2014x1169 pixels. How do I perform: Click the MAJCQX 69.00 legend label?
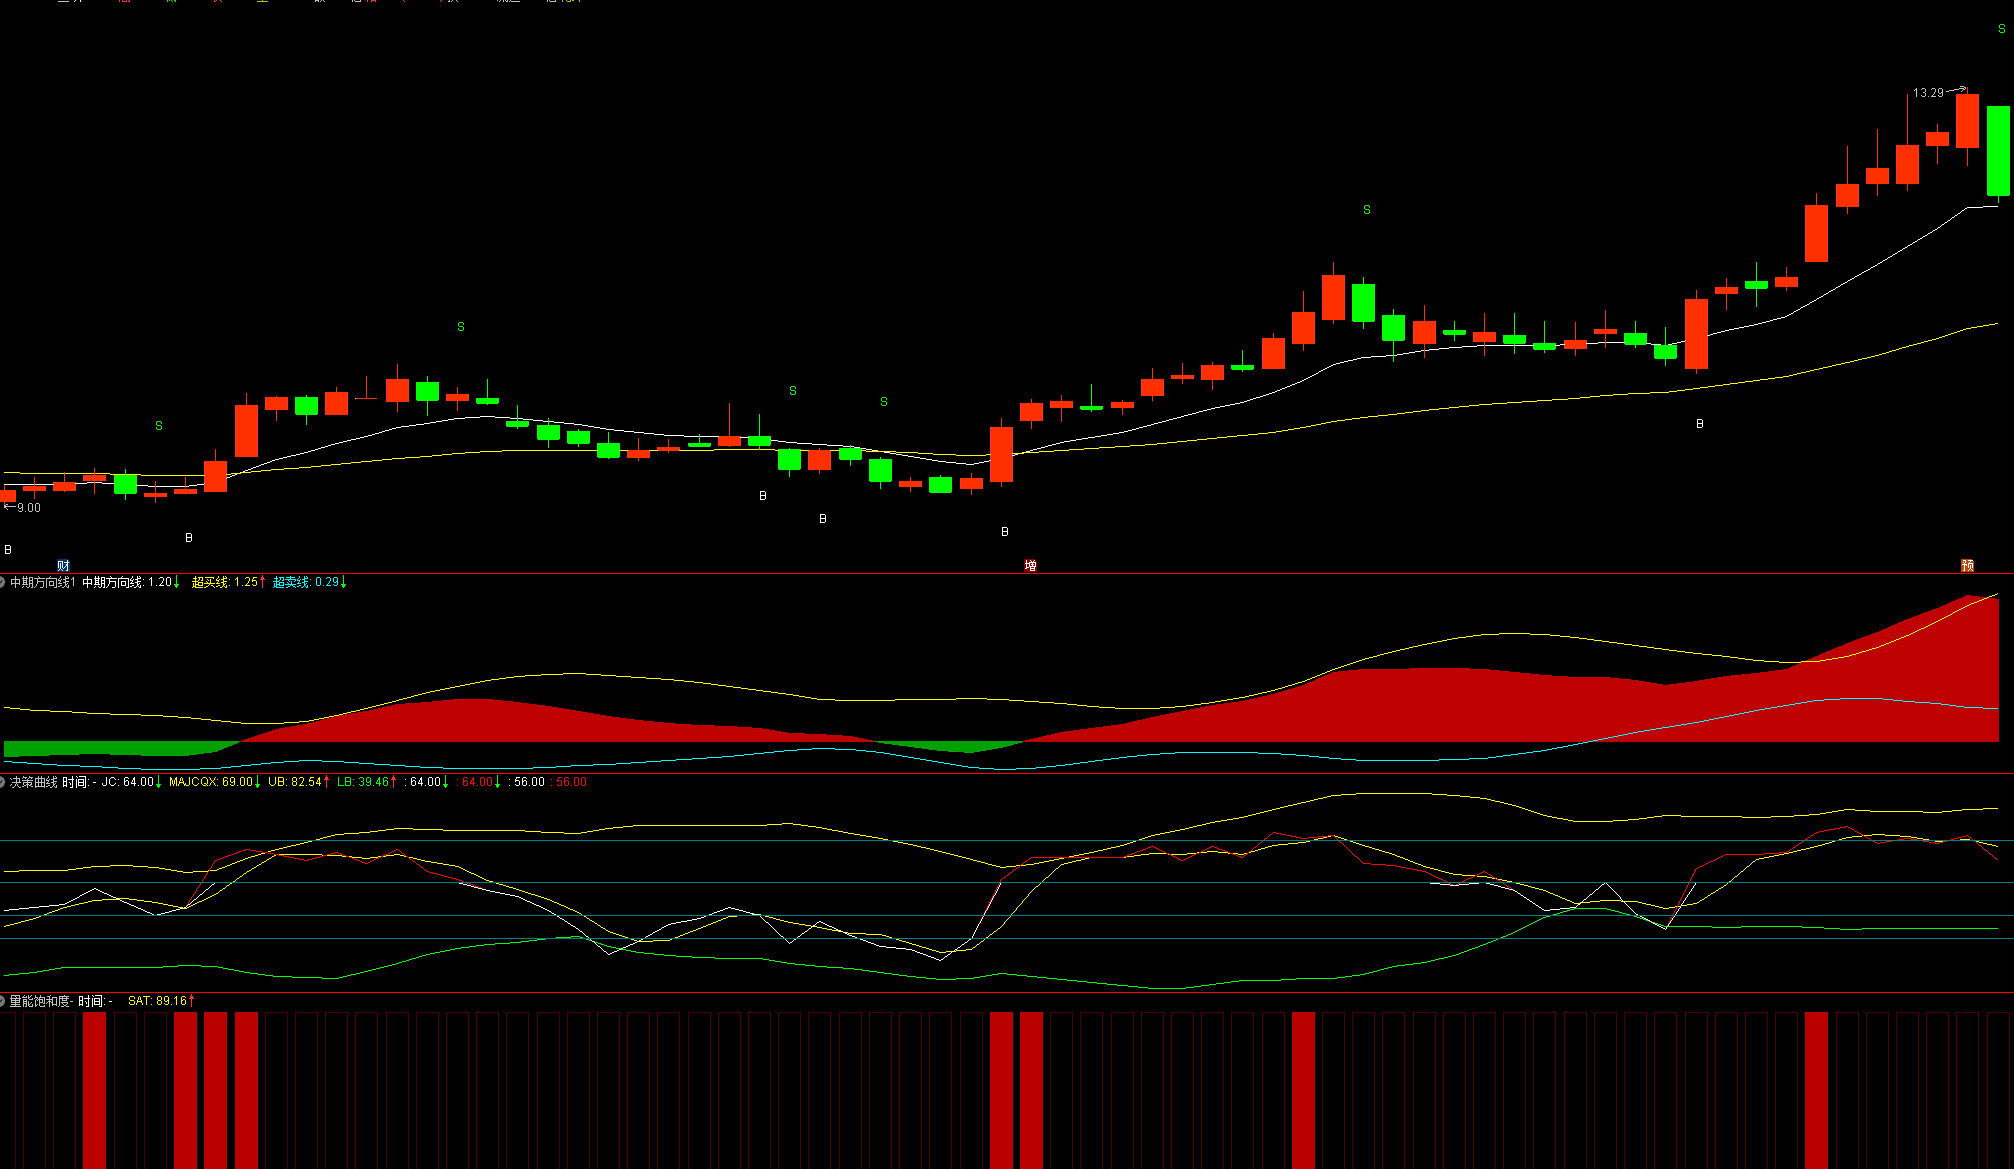213,782
